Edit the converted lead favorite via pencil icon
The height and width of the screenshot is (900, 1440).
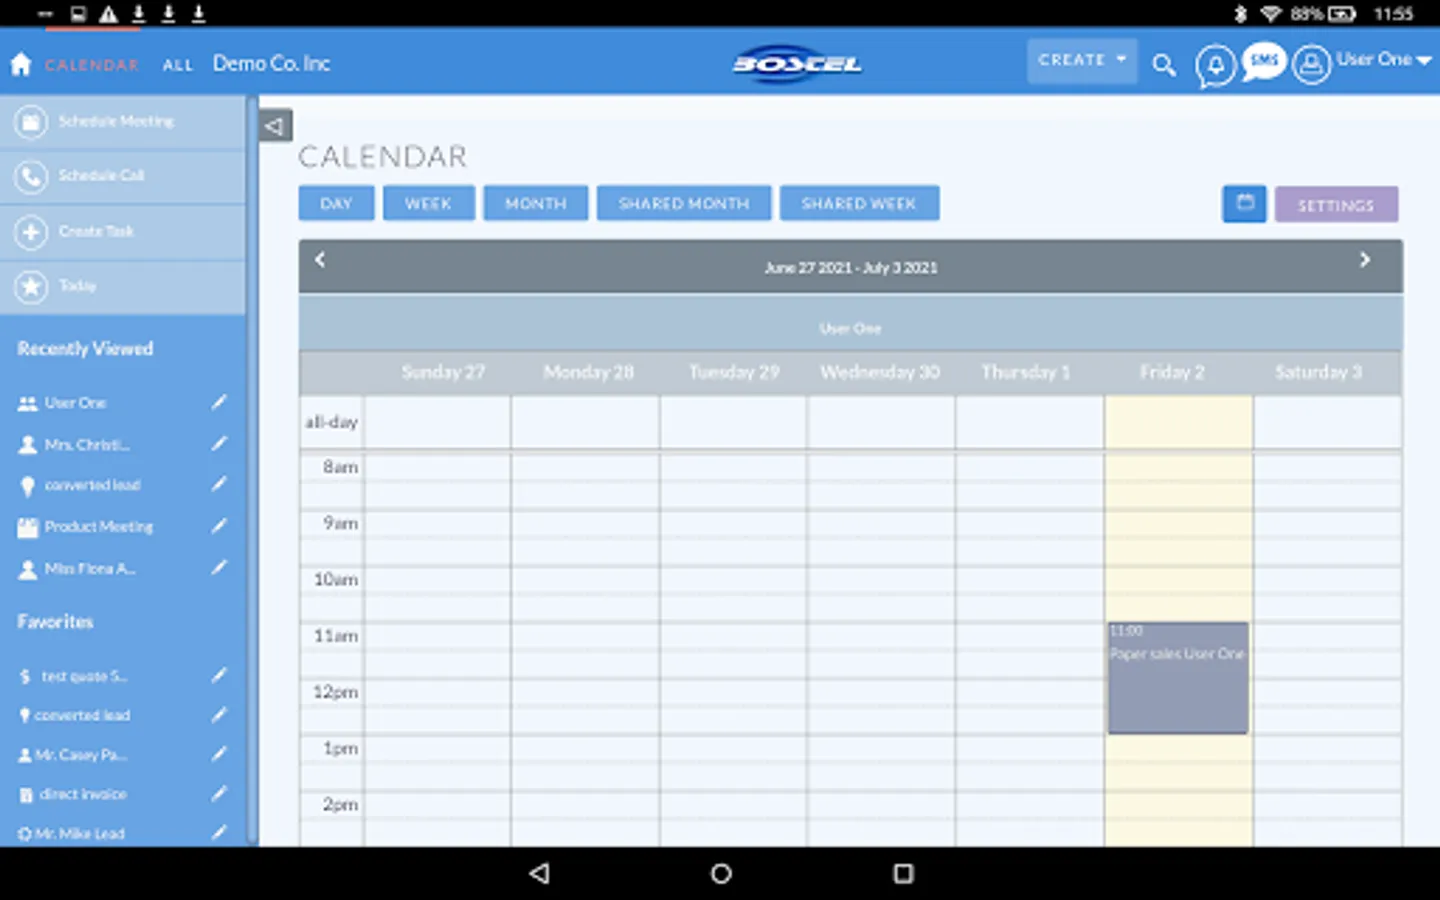(219, 714)
